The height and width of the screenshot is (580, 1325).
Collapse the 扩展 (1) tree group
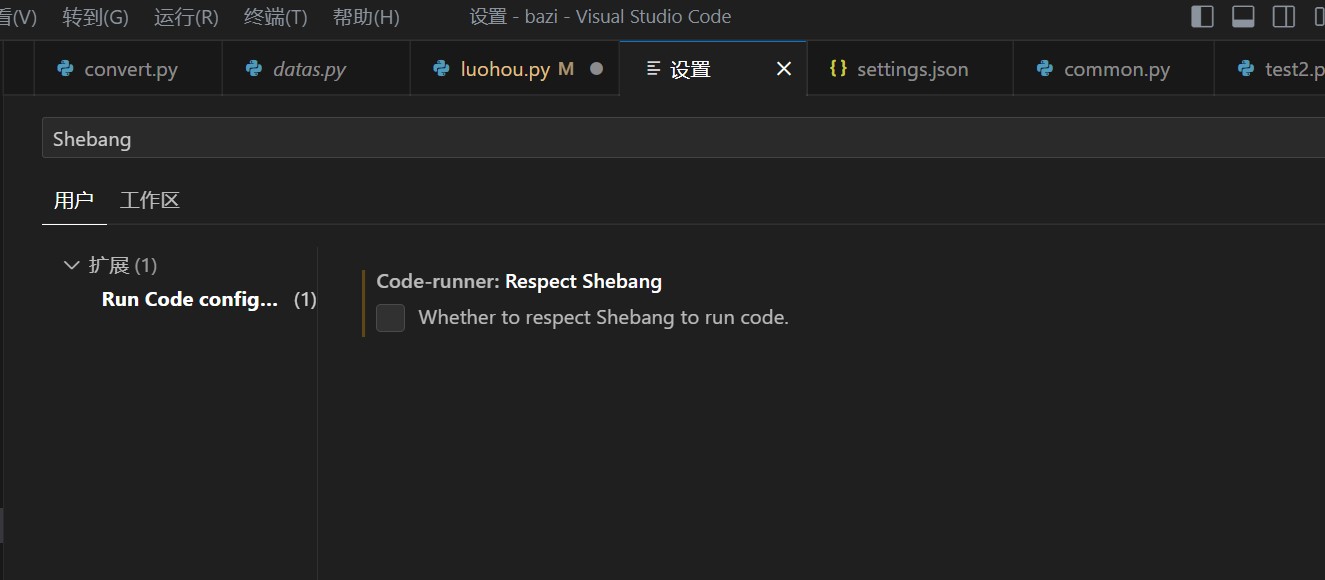pos(71,265)
